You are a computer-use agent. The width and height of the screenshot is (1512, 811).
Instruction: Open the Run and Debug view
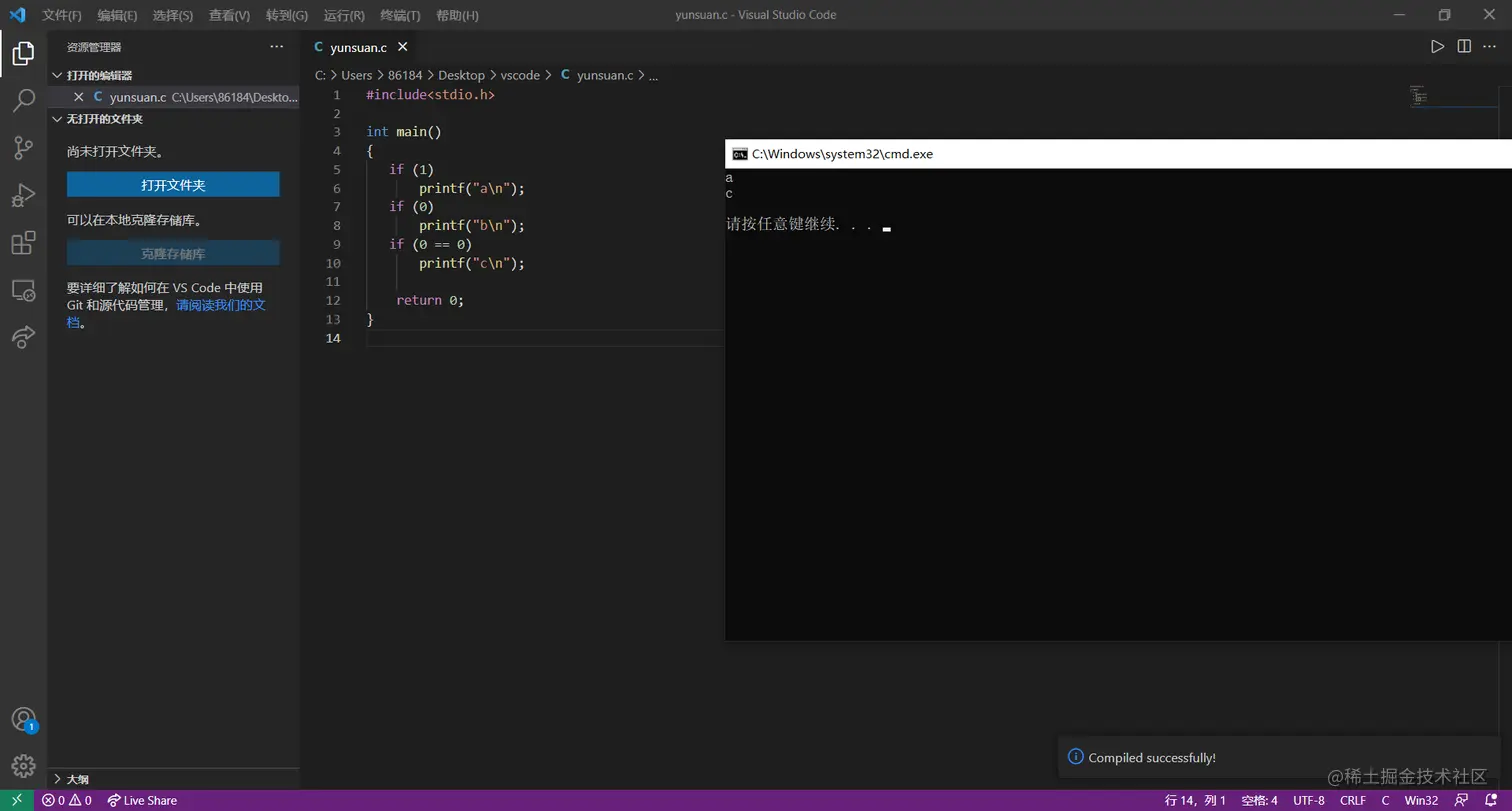coord(23,195)
